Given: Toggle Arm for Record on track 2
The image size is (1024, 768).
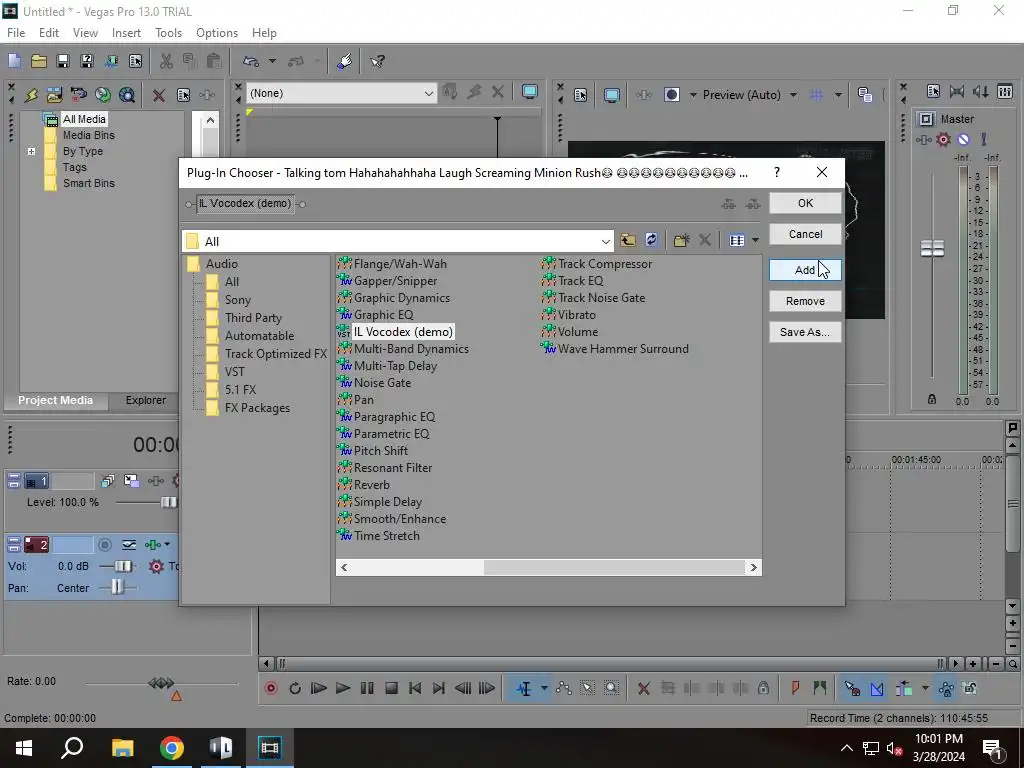Looking at the screenshot, I should click(104, 545).
